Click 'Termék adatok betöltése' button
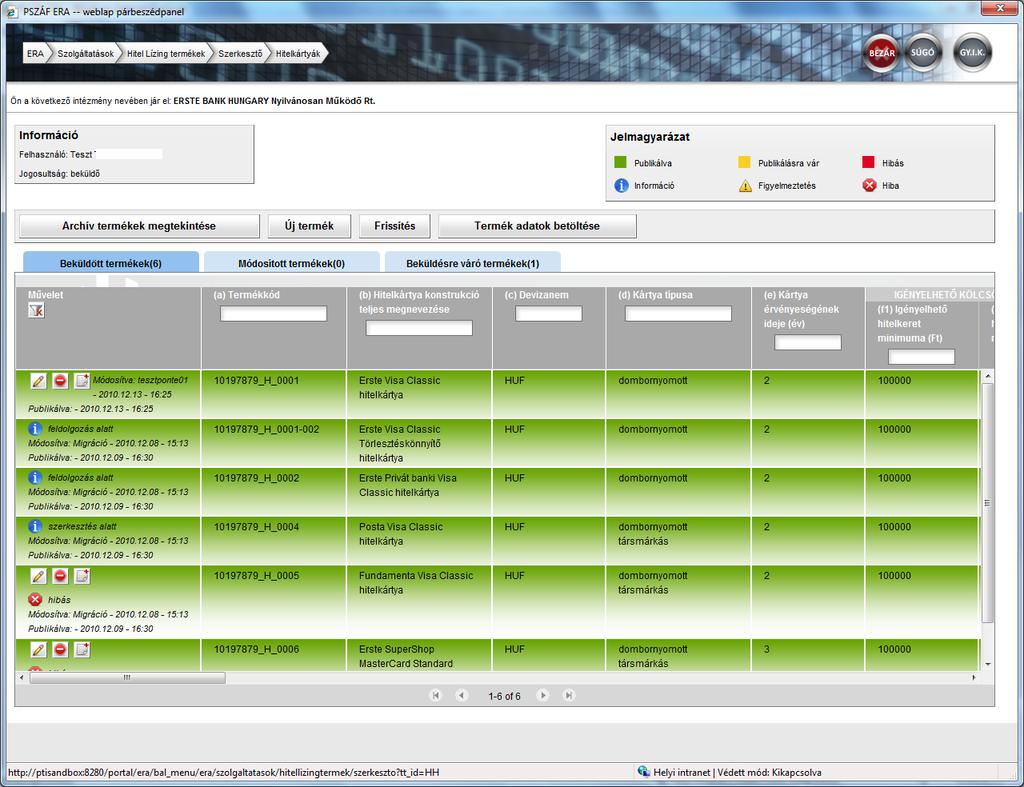This screenshot has width=1024, height=787. coord(537,226)
